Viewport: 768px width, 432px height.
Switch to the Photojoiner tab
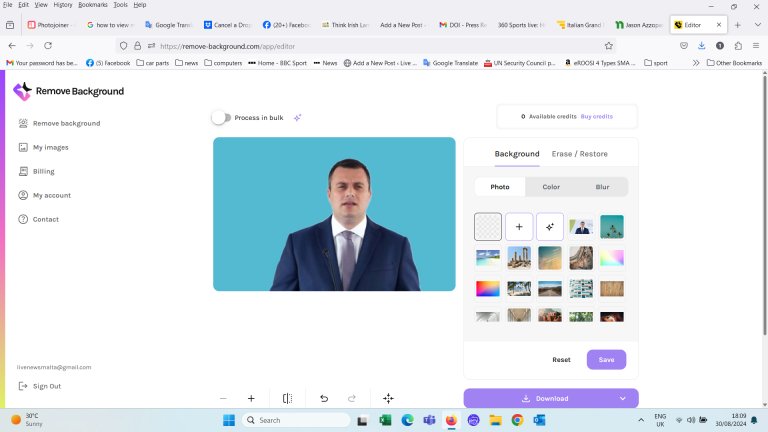(x=52, y=25)
